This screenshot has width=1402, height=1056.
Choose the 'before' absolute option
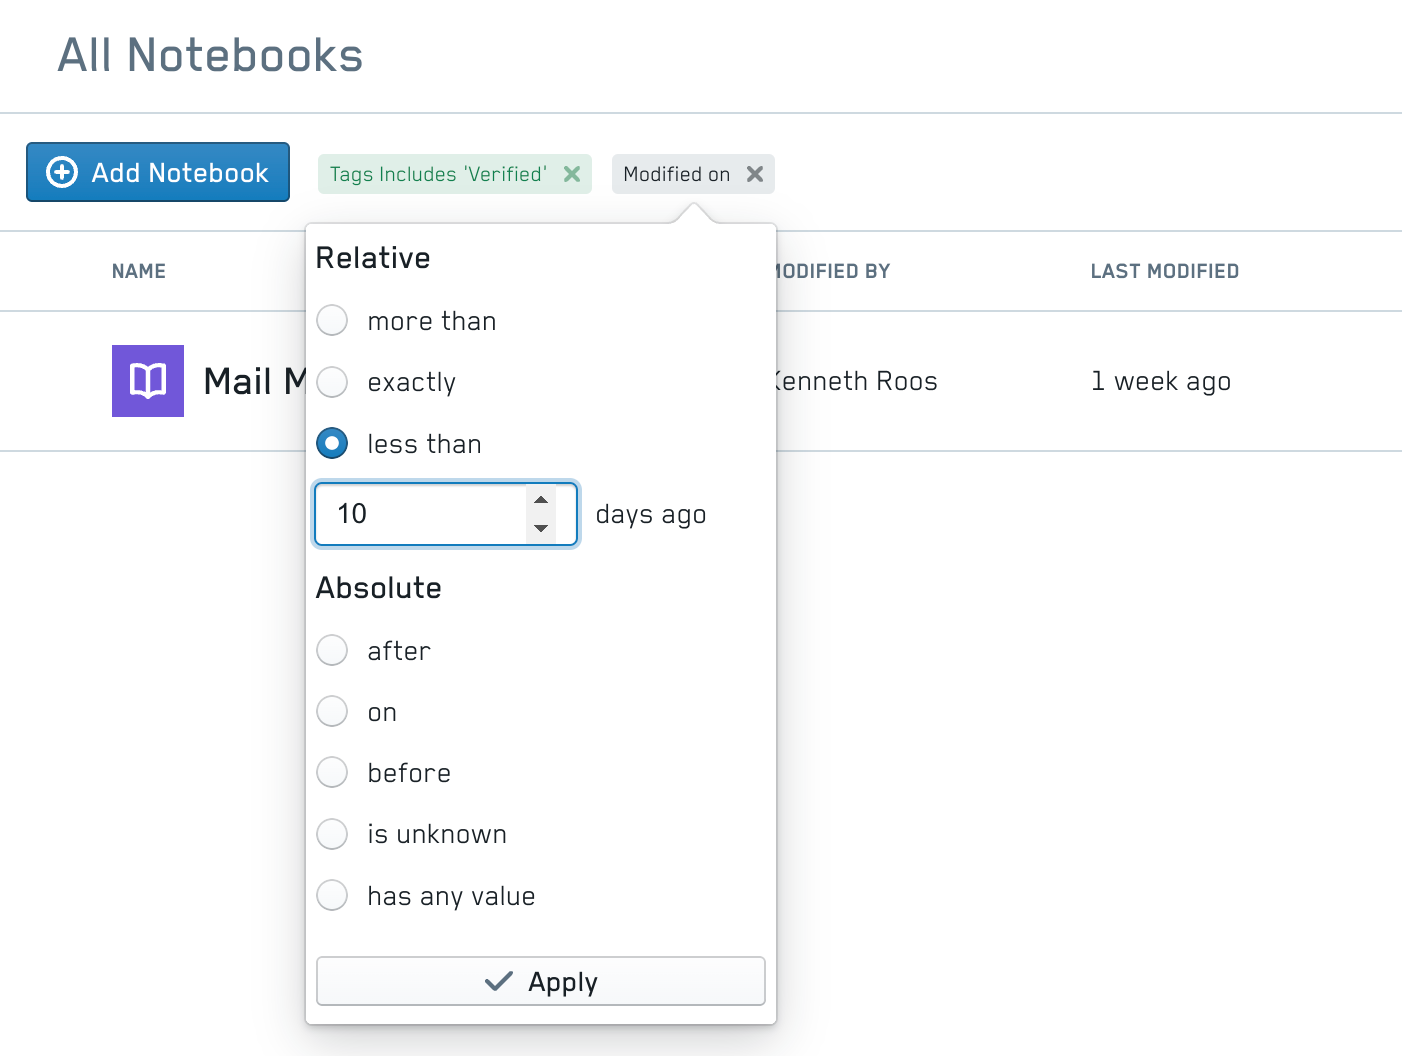[332, 772]
